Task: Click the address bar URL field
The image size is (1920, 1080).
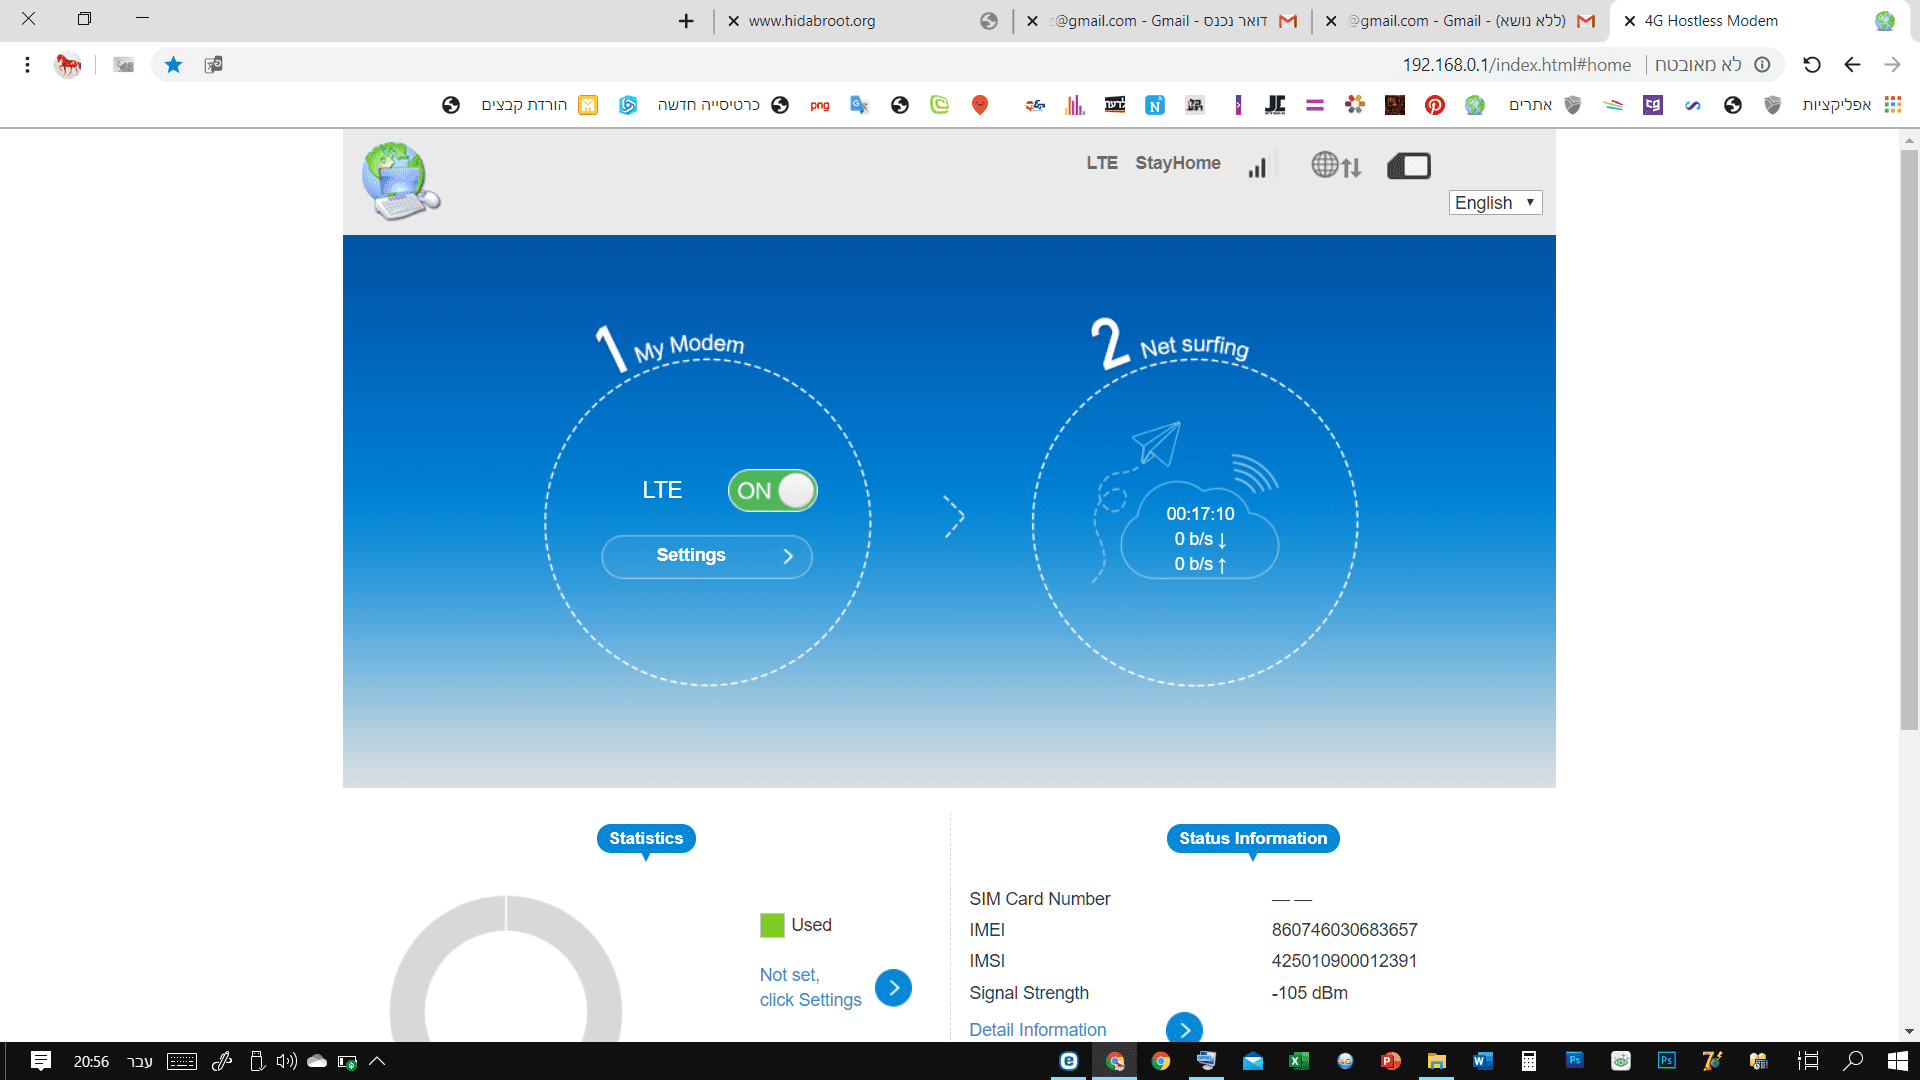Action: coord(1515,65)
